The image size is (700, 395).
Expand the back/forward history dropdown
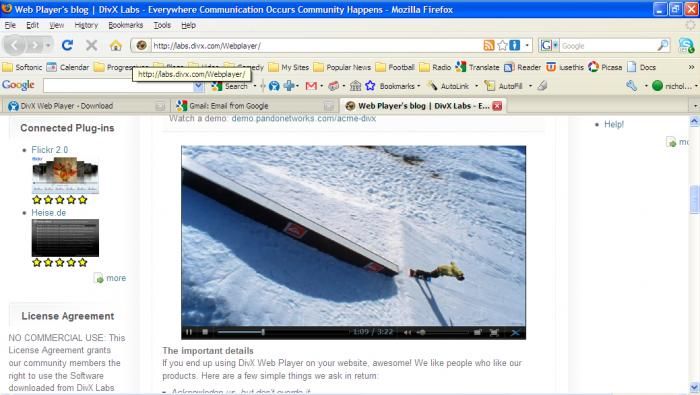(x=48, y=45)
